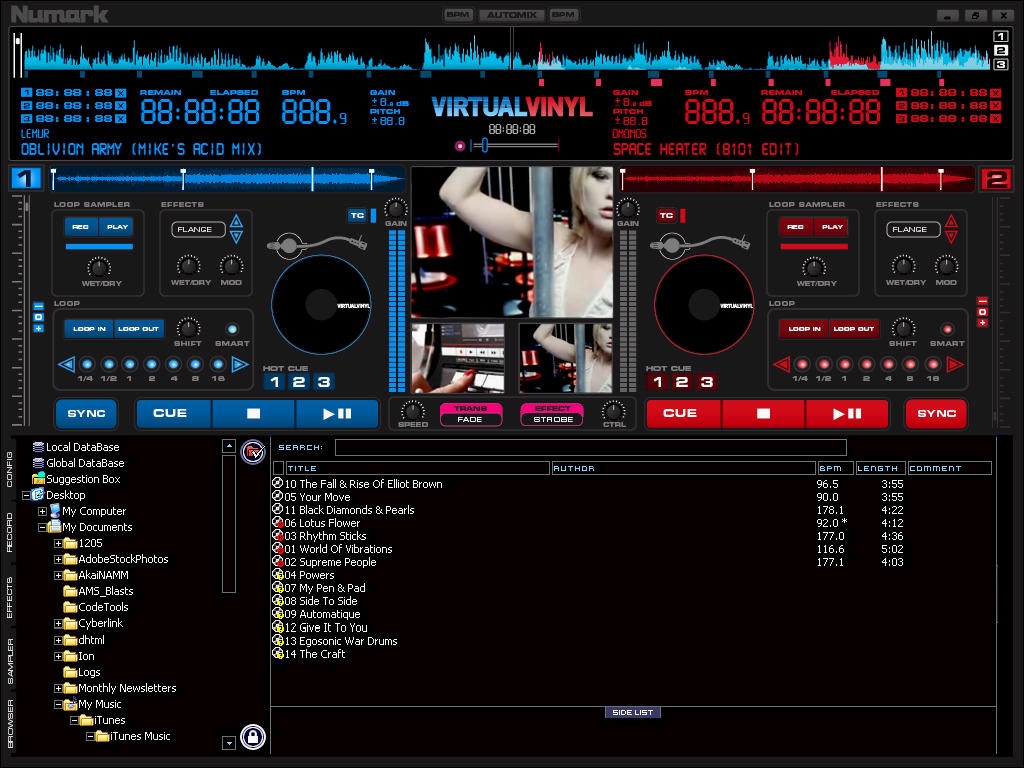This screenshot has height=768, width=1024.
Task: Toggle deck 2 TC timecode button
Action: coord(666,216)
